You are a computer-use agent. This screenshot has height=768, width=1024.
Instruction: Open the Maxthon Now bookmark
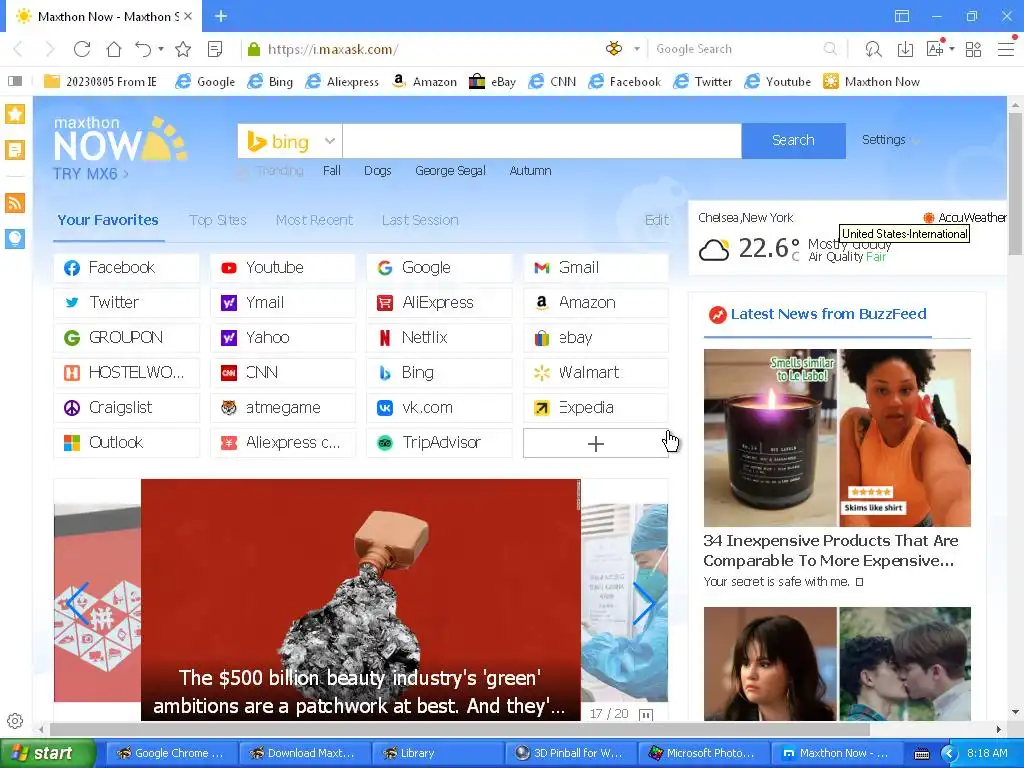click(871, 82)
